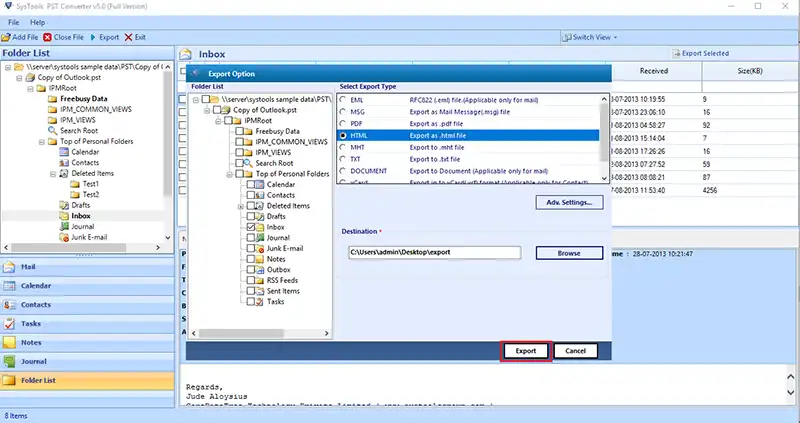Screen dimensions: 800x423
Task: Click the Size(KB) column header
Action: pyautogui.click(x=750, y=71)
